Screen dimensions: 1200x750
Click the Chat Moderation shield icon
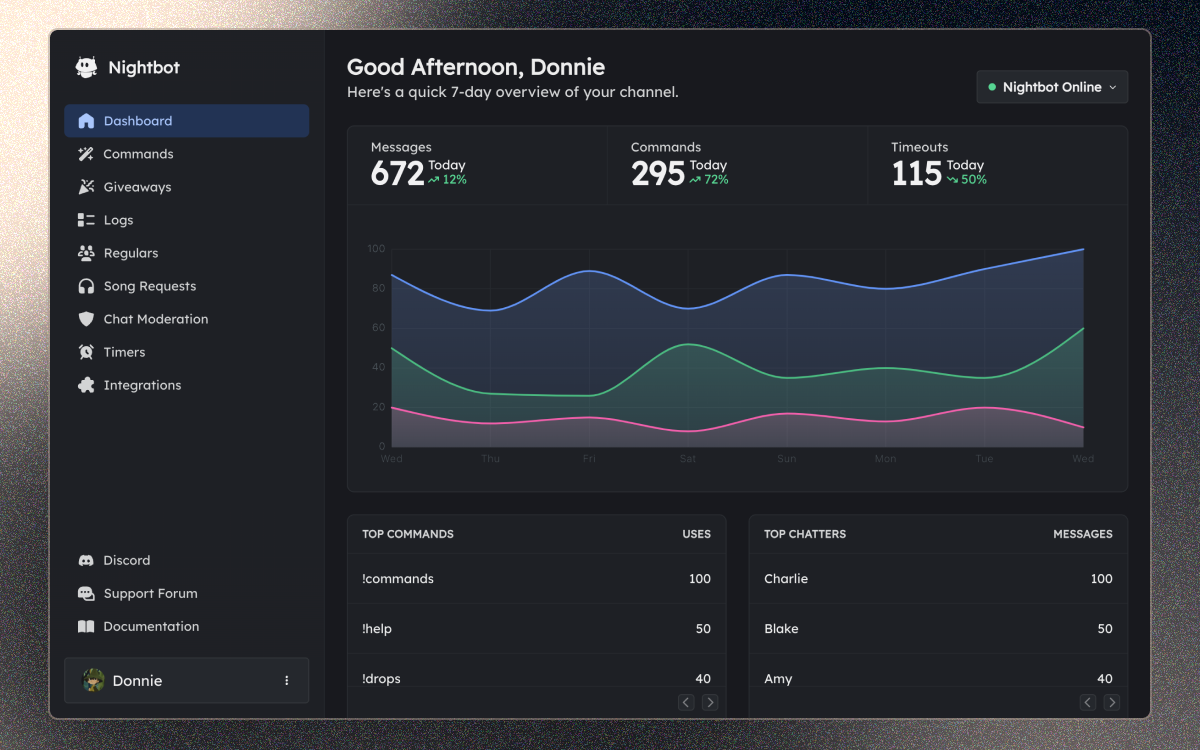(86, 319)
